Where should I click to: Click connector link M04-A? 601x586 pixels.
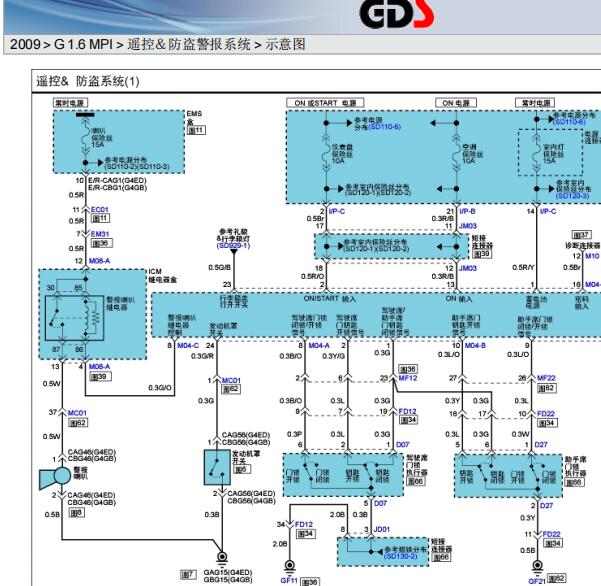pyautogui.click(x=319, y=346)
